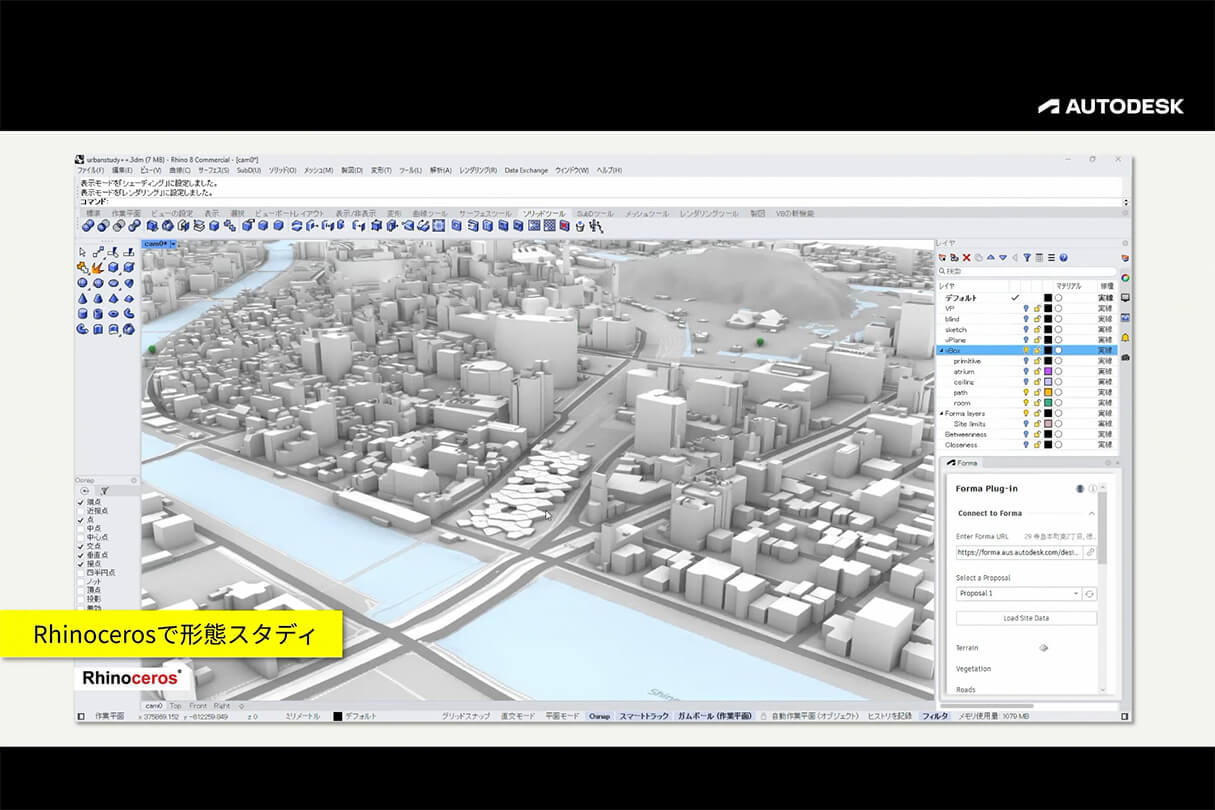Click the explode tool icon

coord(98,267)
